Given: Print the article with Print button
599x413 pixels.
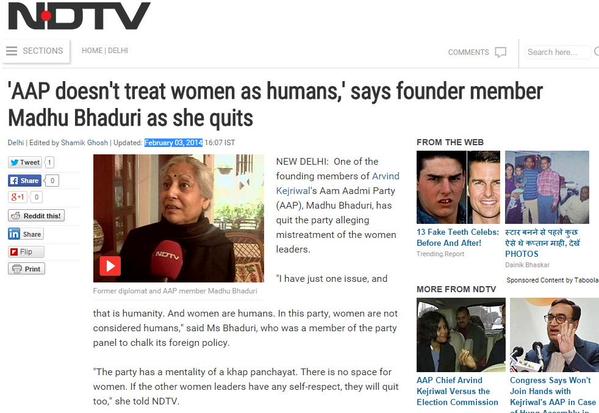Looking at the screenshot, I should tap(26, 269).
